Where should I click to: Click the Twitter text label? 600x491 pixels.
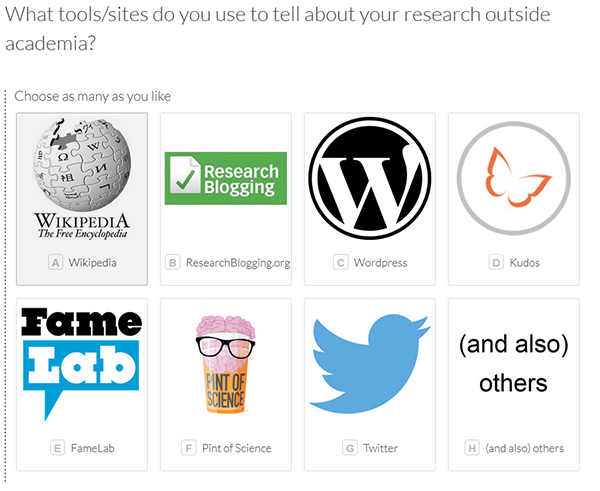pyautogui.click(x=380, y=448)
